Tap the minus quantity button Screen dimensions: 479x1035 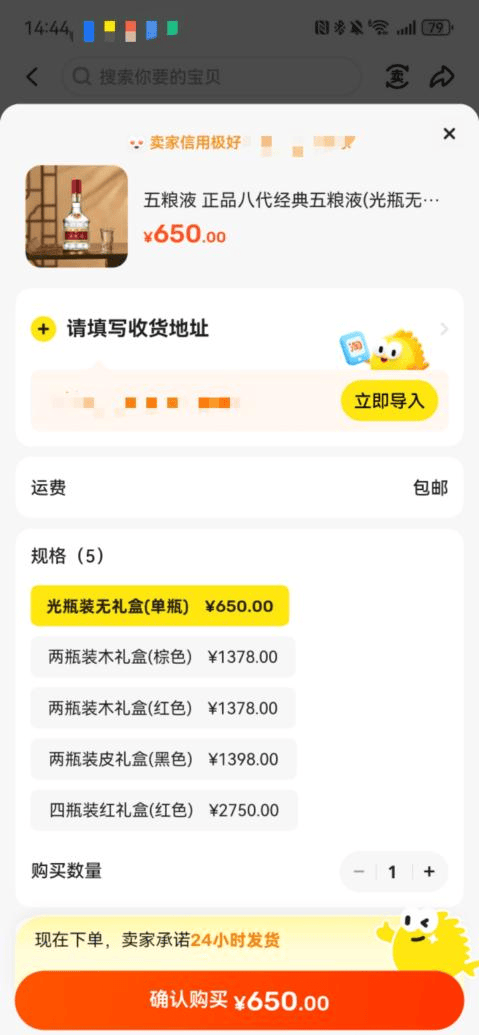coord(359,872)
